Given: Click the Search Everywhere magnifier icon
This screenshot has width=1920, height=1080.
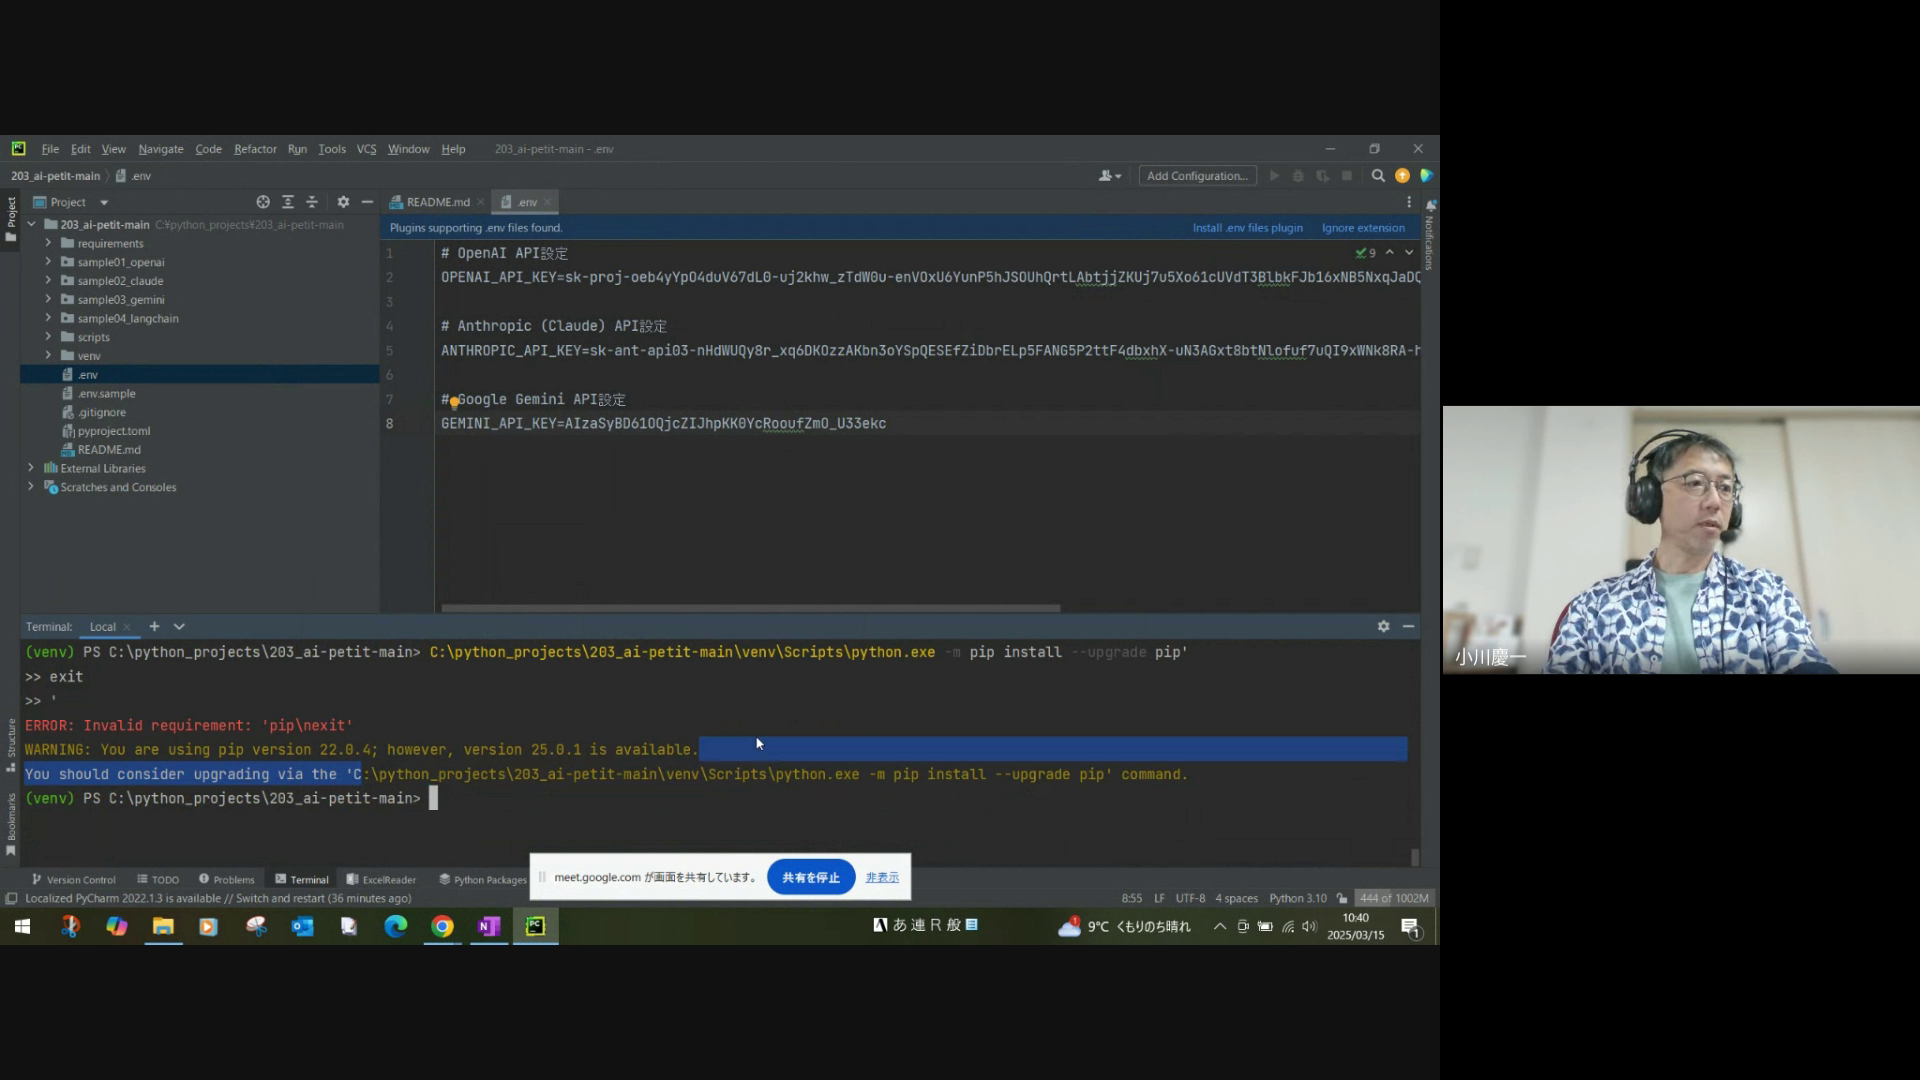Looking at the screenshot, I should point(1377,176).
